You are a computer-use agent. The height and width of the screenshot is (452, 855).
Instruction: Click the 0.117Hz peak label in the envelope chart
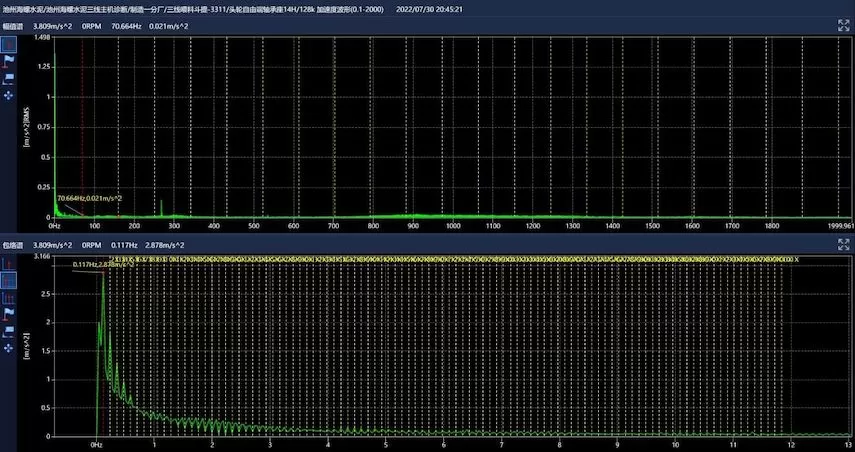coord(101,265)
